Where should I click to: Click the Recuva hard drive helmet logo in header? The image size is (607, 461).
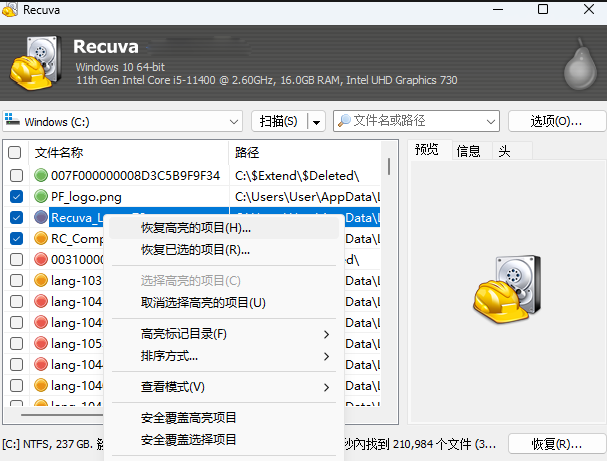(x=36, y=63)
